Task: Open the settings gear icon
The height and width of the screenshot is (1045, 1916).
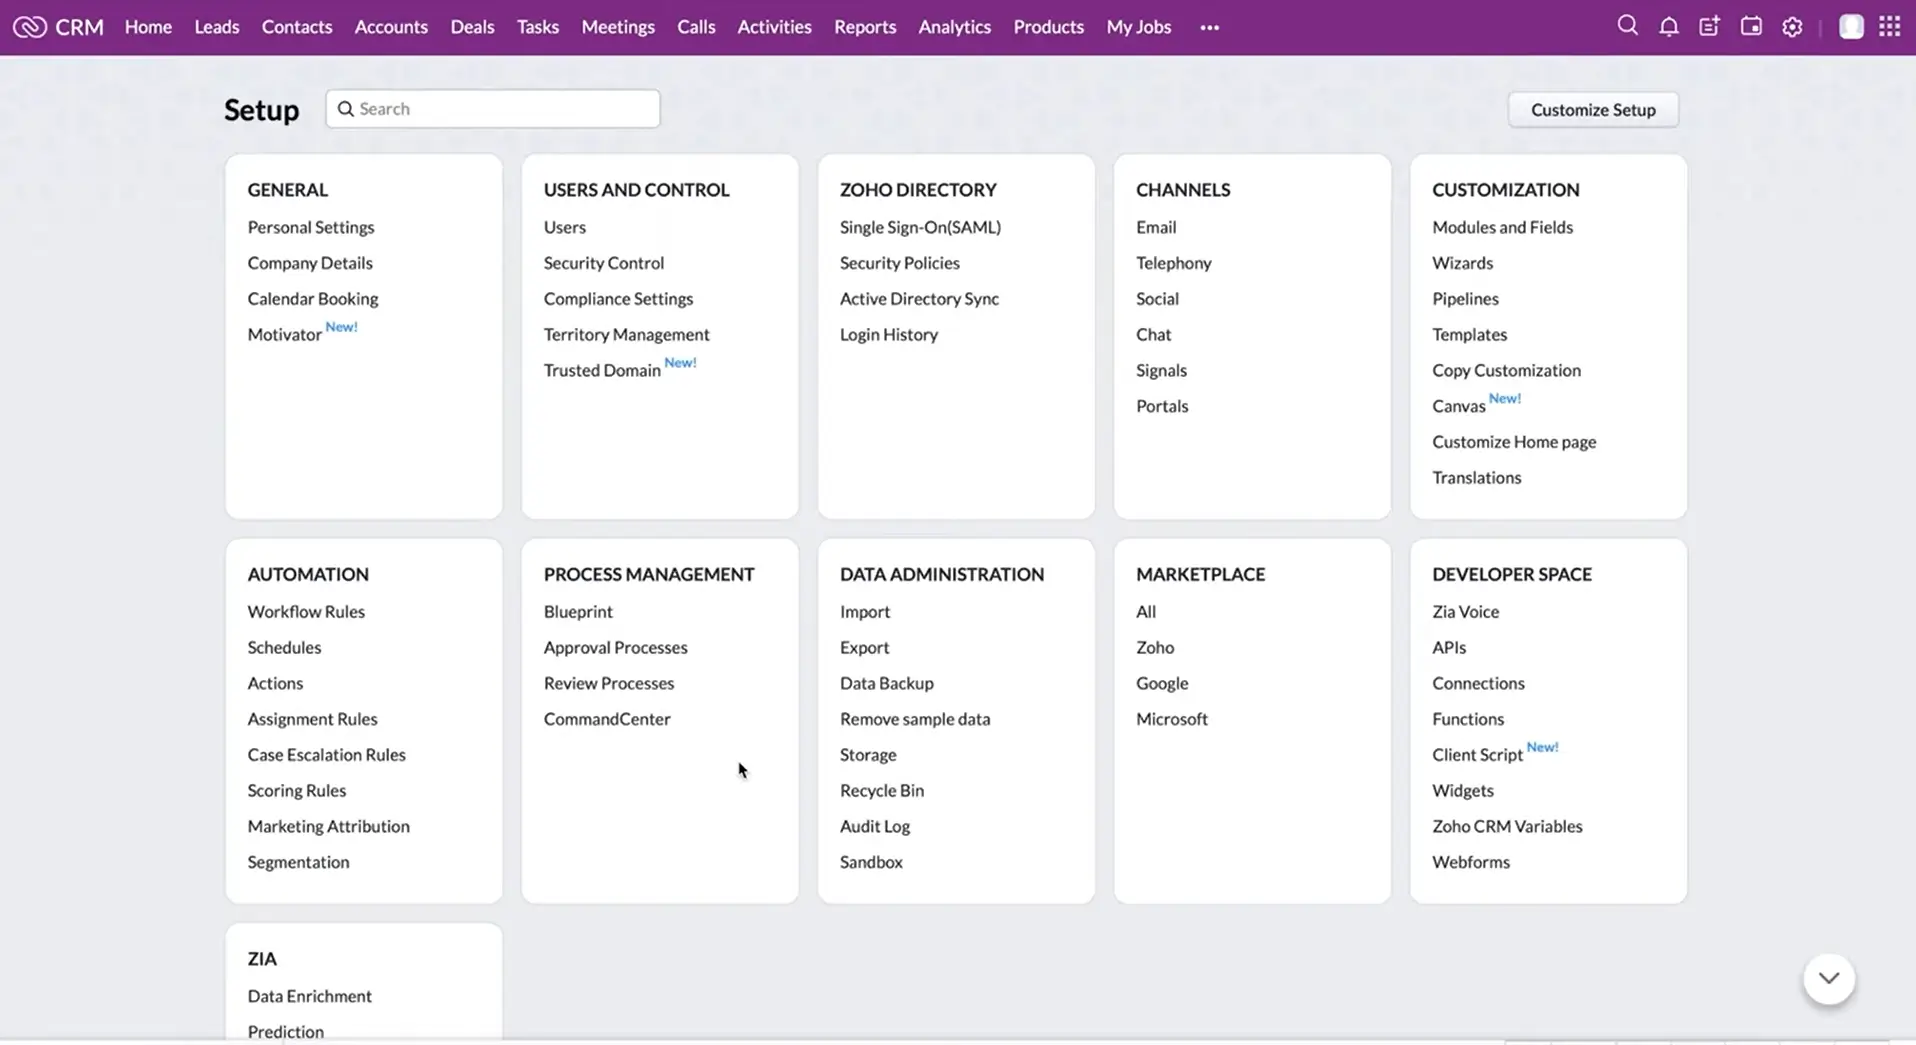Action: 1792,27
